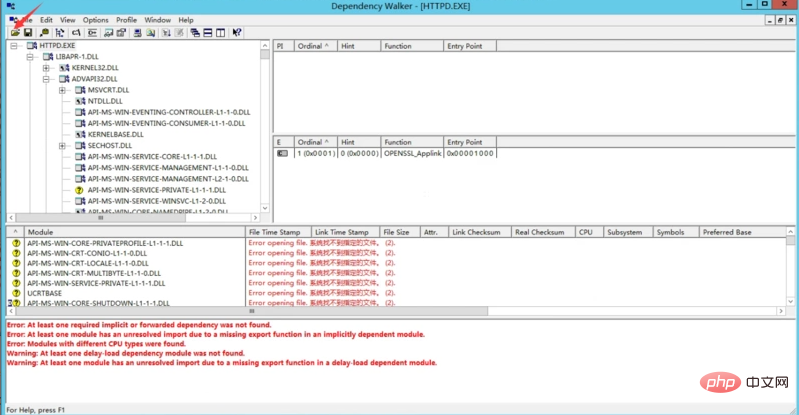This screenshot has width=799, height=415.
Task: Select API-MS-WIN-EVENTING-CONTROLLER-L1-1-0.DLL in the tree
Action: 169,112
